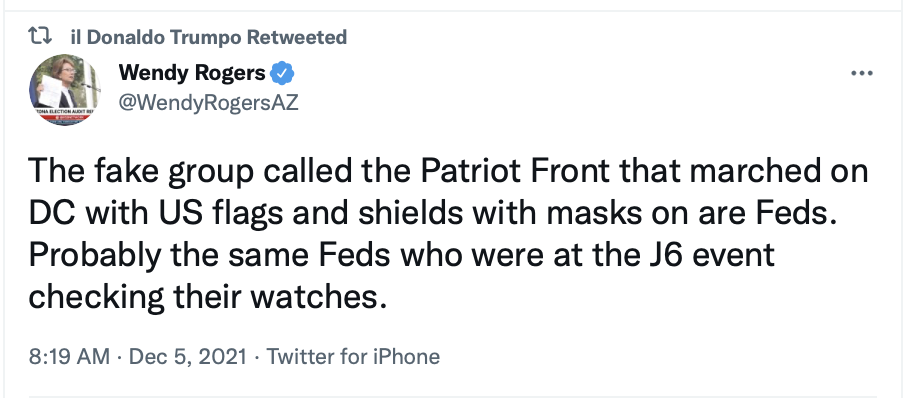Click the retweet arrows icon above the tweet
This screenshot has height=398, width=906.
[40, 37]
